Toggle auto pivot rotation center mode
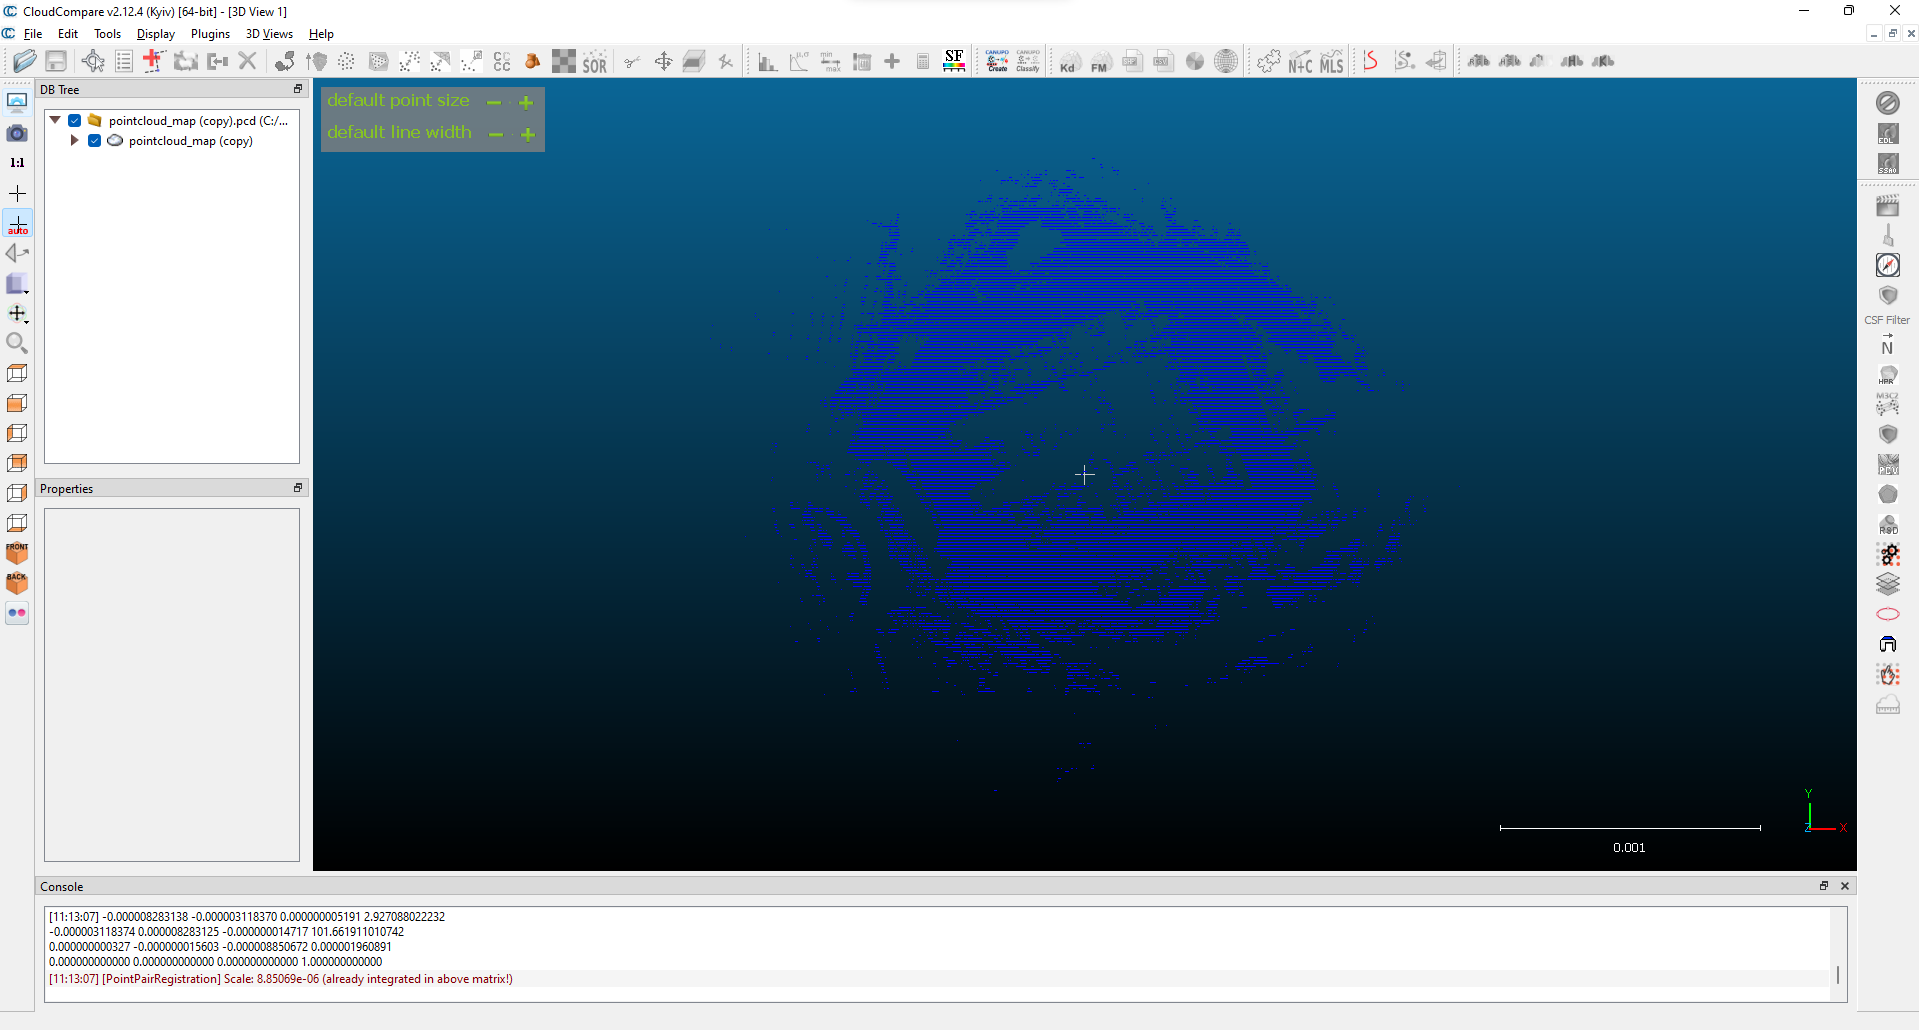 (x=17, y=223)
